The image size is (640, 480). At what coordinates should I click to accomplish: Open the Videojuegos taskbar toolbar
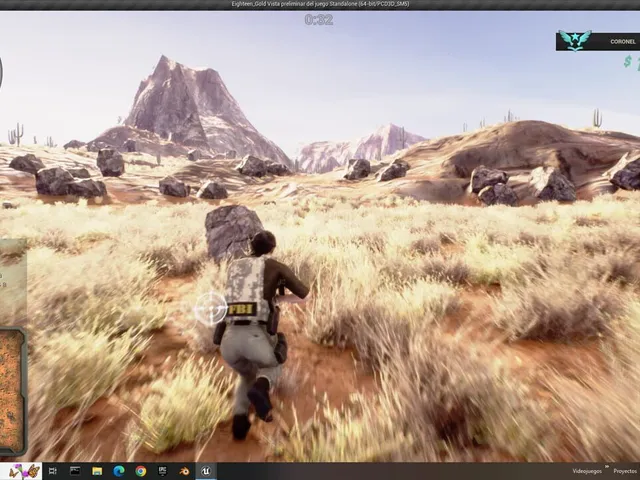(x=587, y=471)
